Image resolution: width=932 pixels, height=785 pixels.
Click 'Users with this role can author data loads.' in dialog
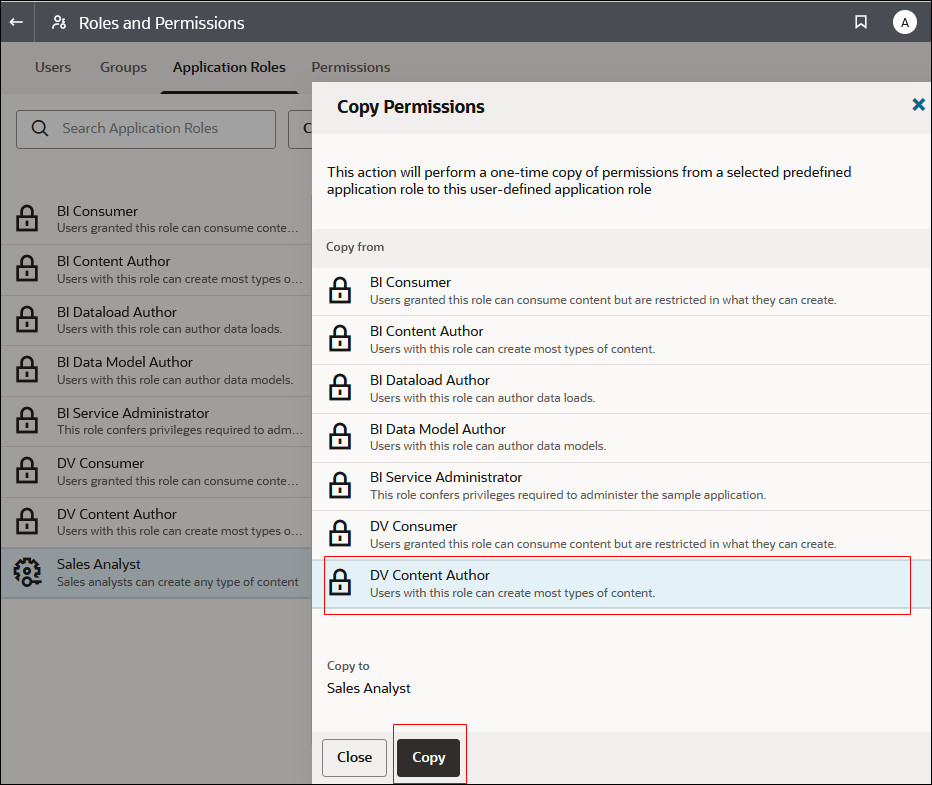(482, 398)
